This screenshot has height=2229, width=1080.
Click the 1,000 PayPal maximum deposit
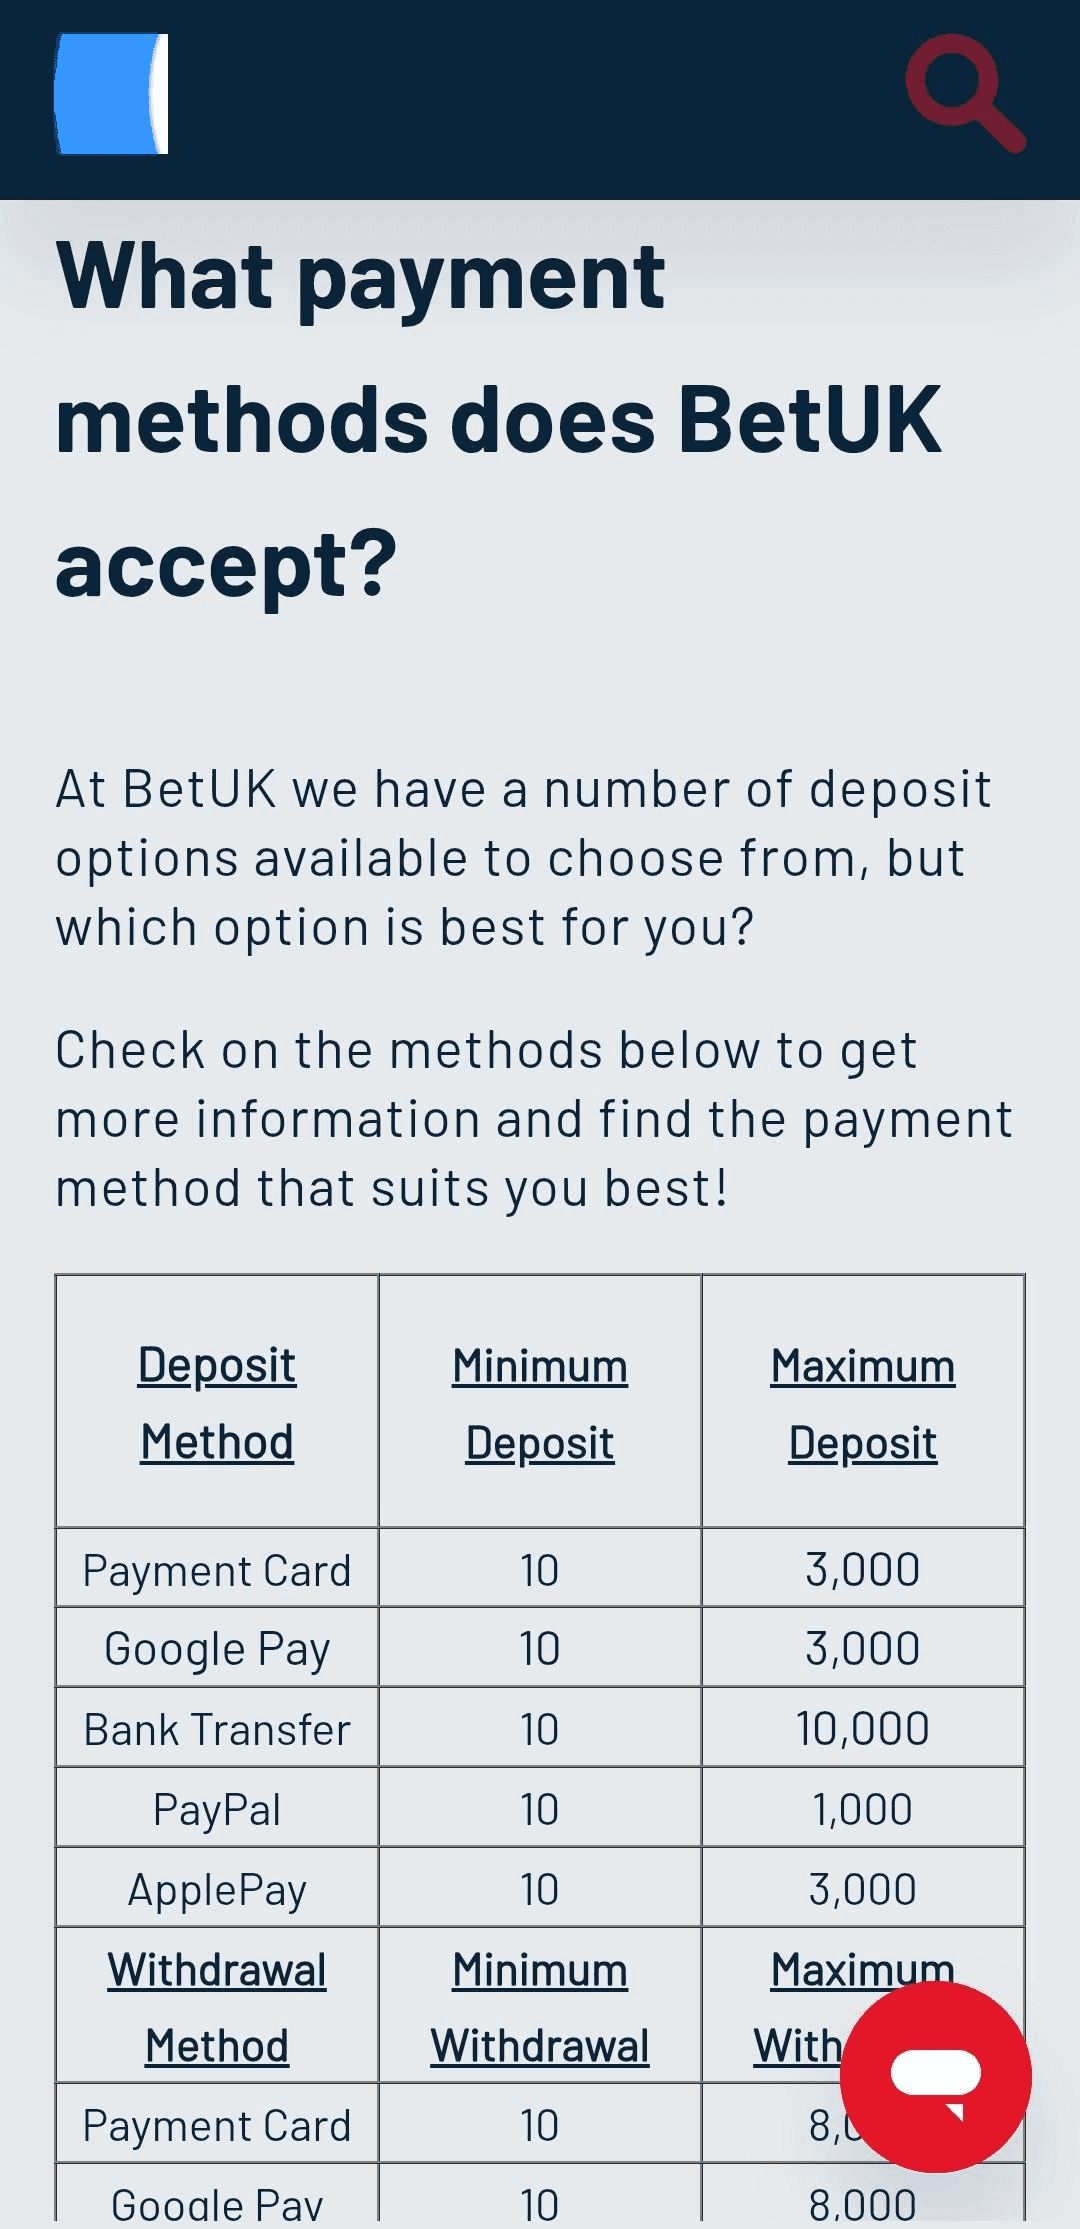click(863, 1809)
